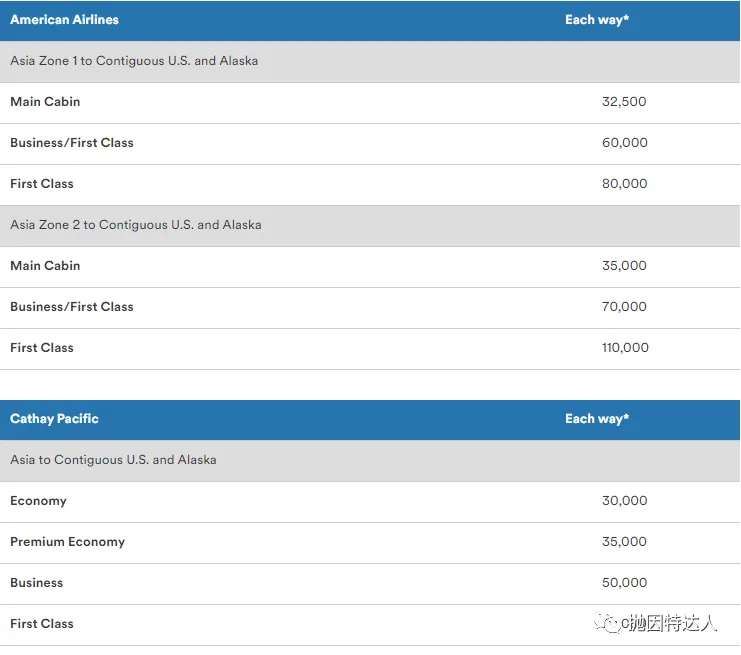This screenshot has height=655, width=741.
Task: Select the 110,000 miles value
Action: pos(625,348)
